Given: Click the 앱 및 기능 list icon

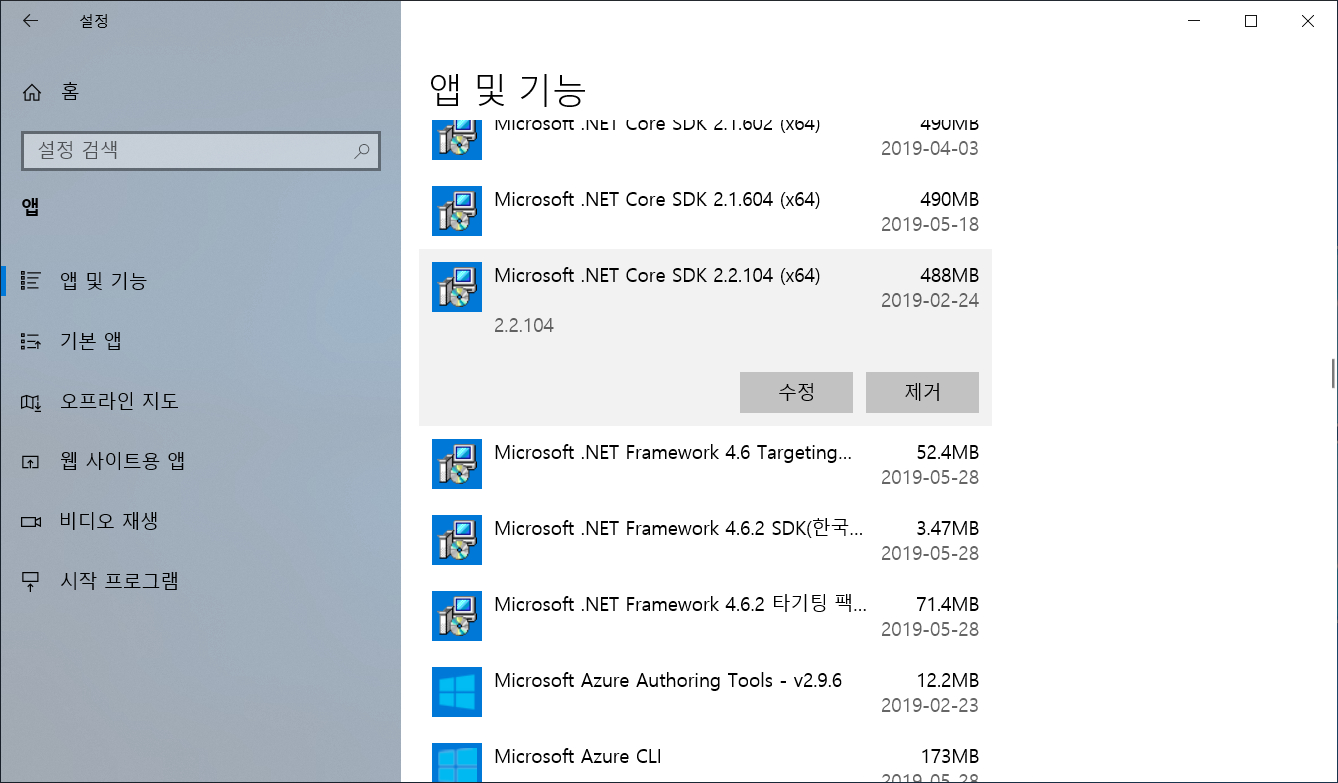Looking at the screenshot, I should point(31,281).
